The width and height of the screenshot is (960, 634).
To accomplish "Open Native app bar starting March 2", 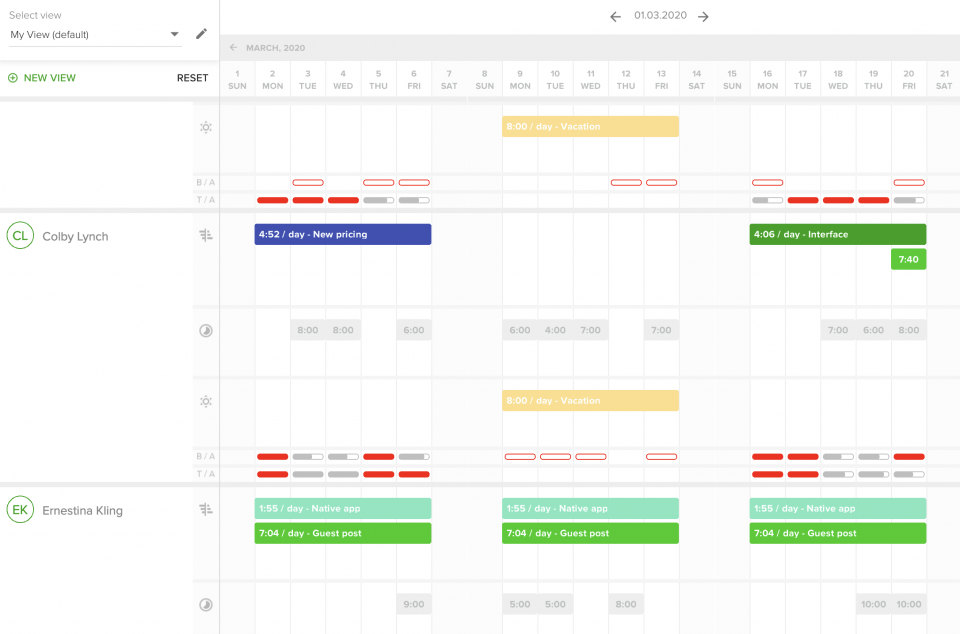I will [x=343, y=509].
